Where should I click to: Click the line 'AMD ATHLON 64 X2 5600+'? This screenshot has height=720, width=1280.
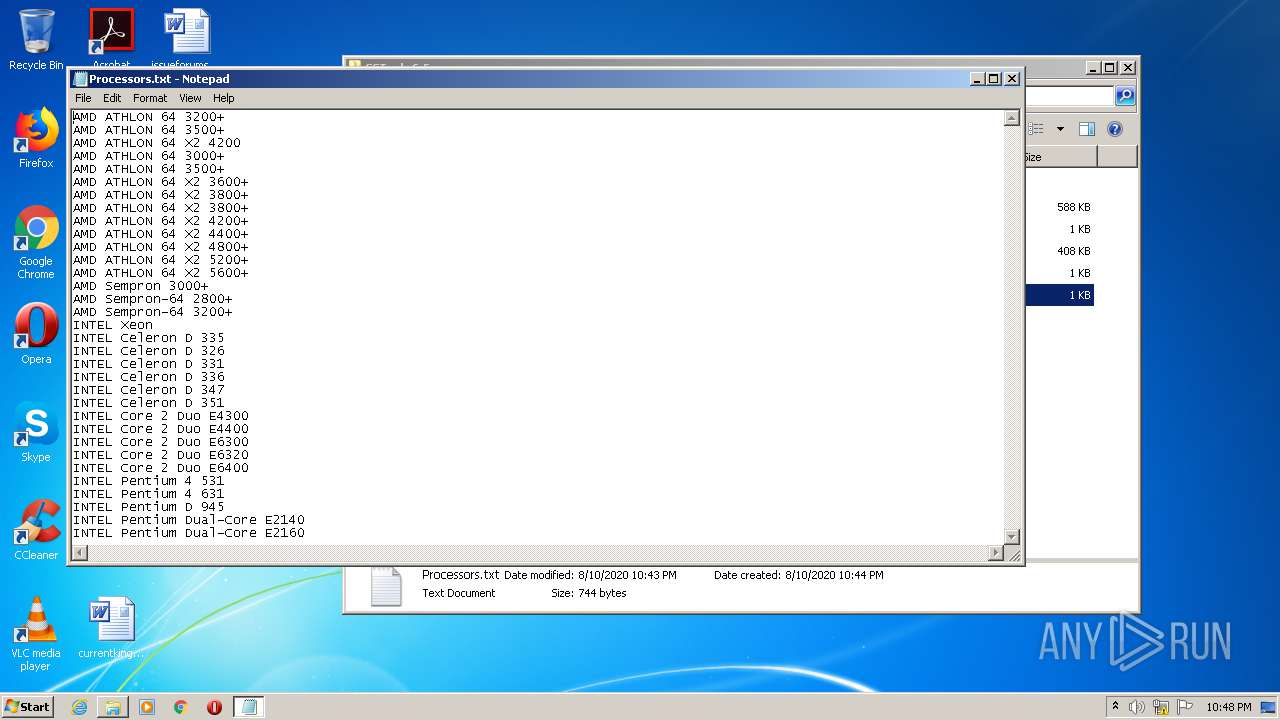pos(161,273)
